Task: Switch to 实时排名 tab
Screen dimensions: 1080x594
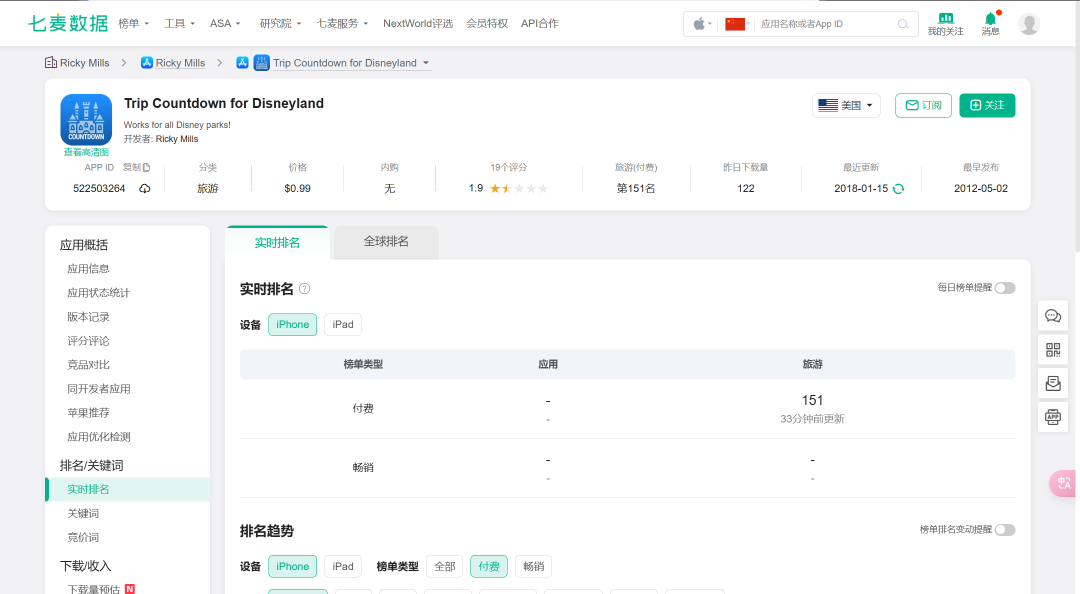Action: tap(278, 243)
